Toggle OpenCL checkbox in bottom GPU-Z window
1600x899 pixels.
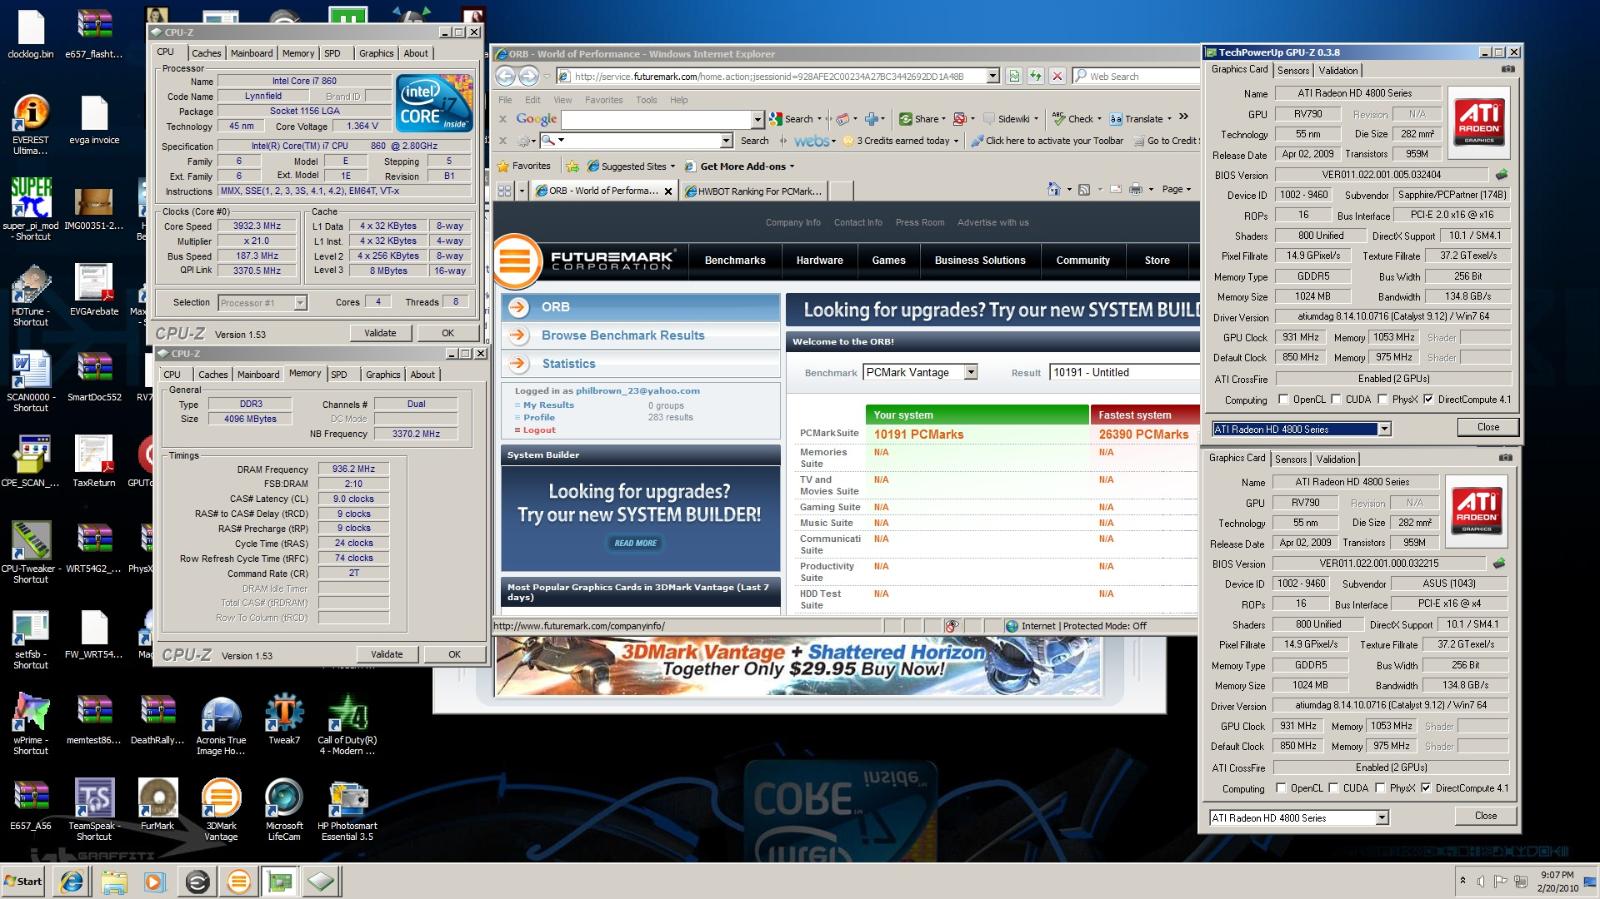[1281, 788]
